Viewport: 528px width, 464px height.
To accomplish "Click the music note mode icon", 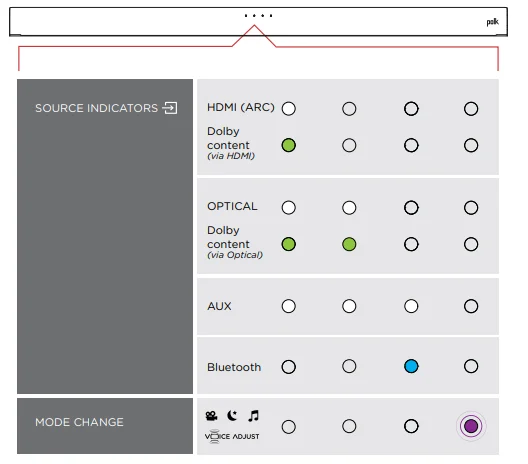I will click(x=254, y=416).
